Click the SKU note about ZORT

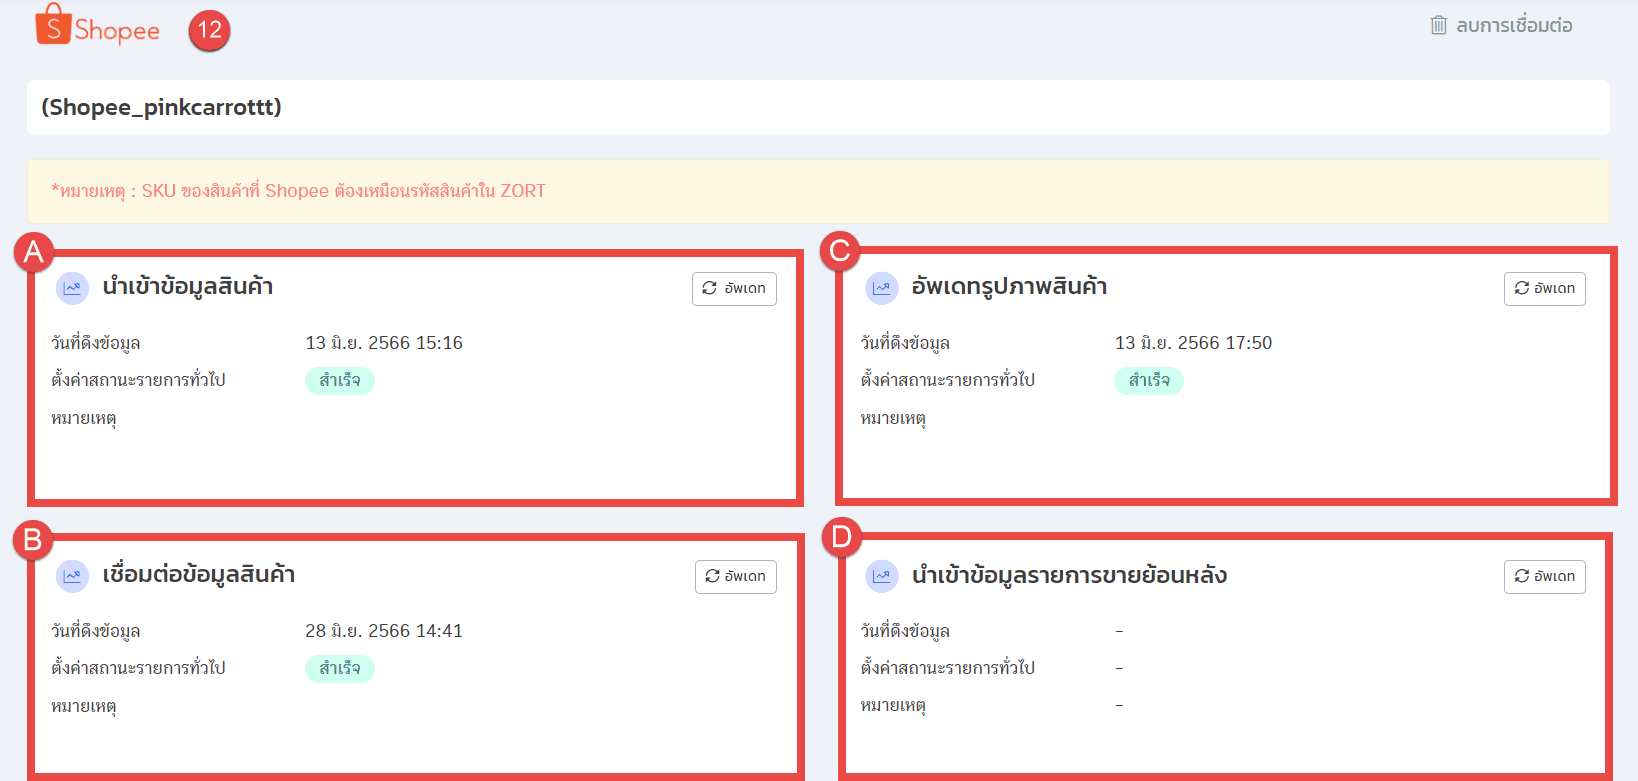298,191
